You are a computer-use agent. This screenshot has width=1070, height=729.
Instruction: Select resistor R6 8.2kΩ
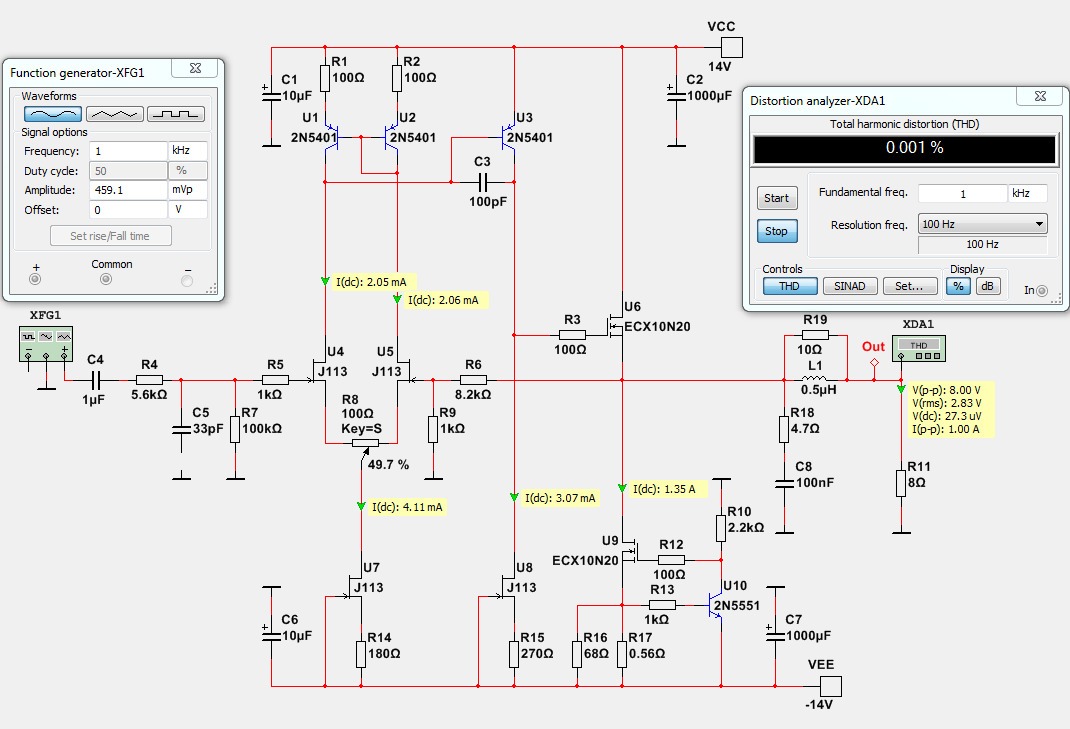[x=474, y=380]
